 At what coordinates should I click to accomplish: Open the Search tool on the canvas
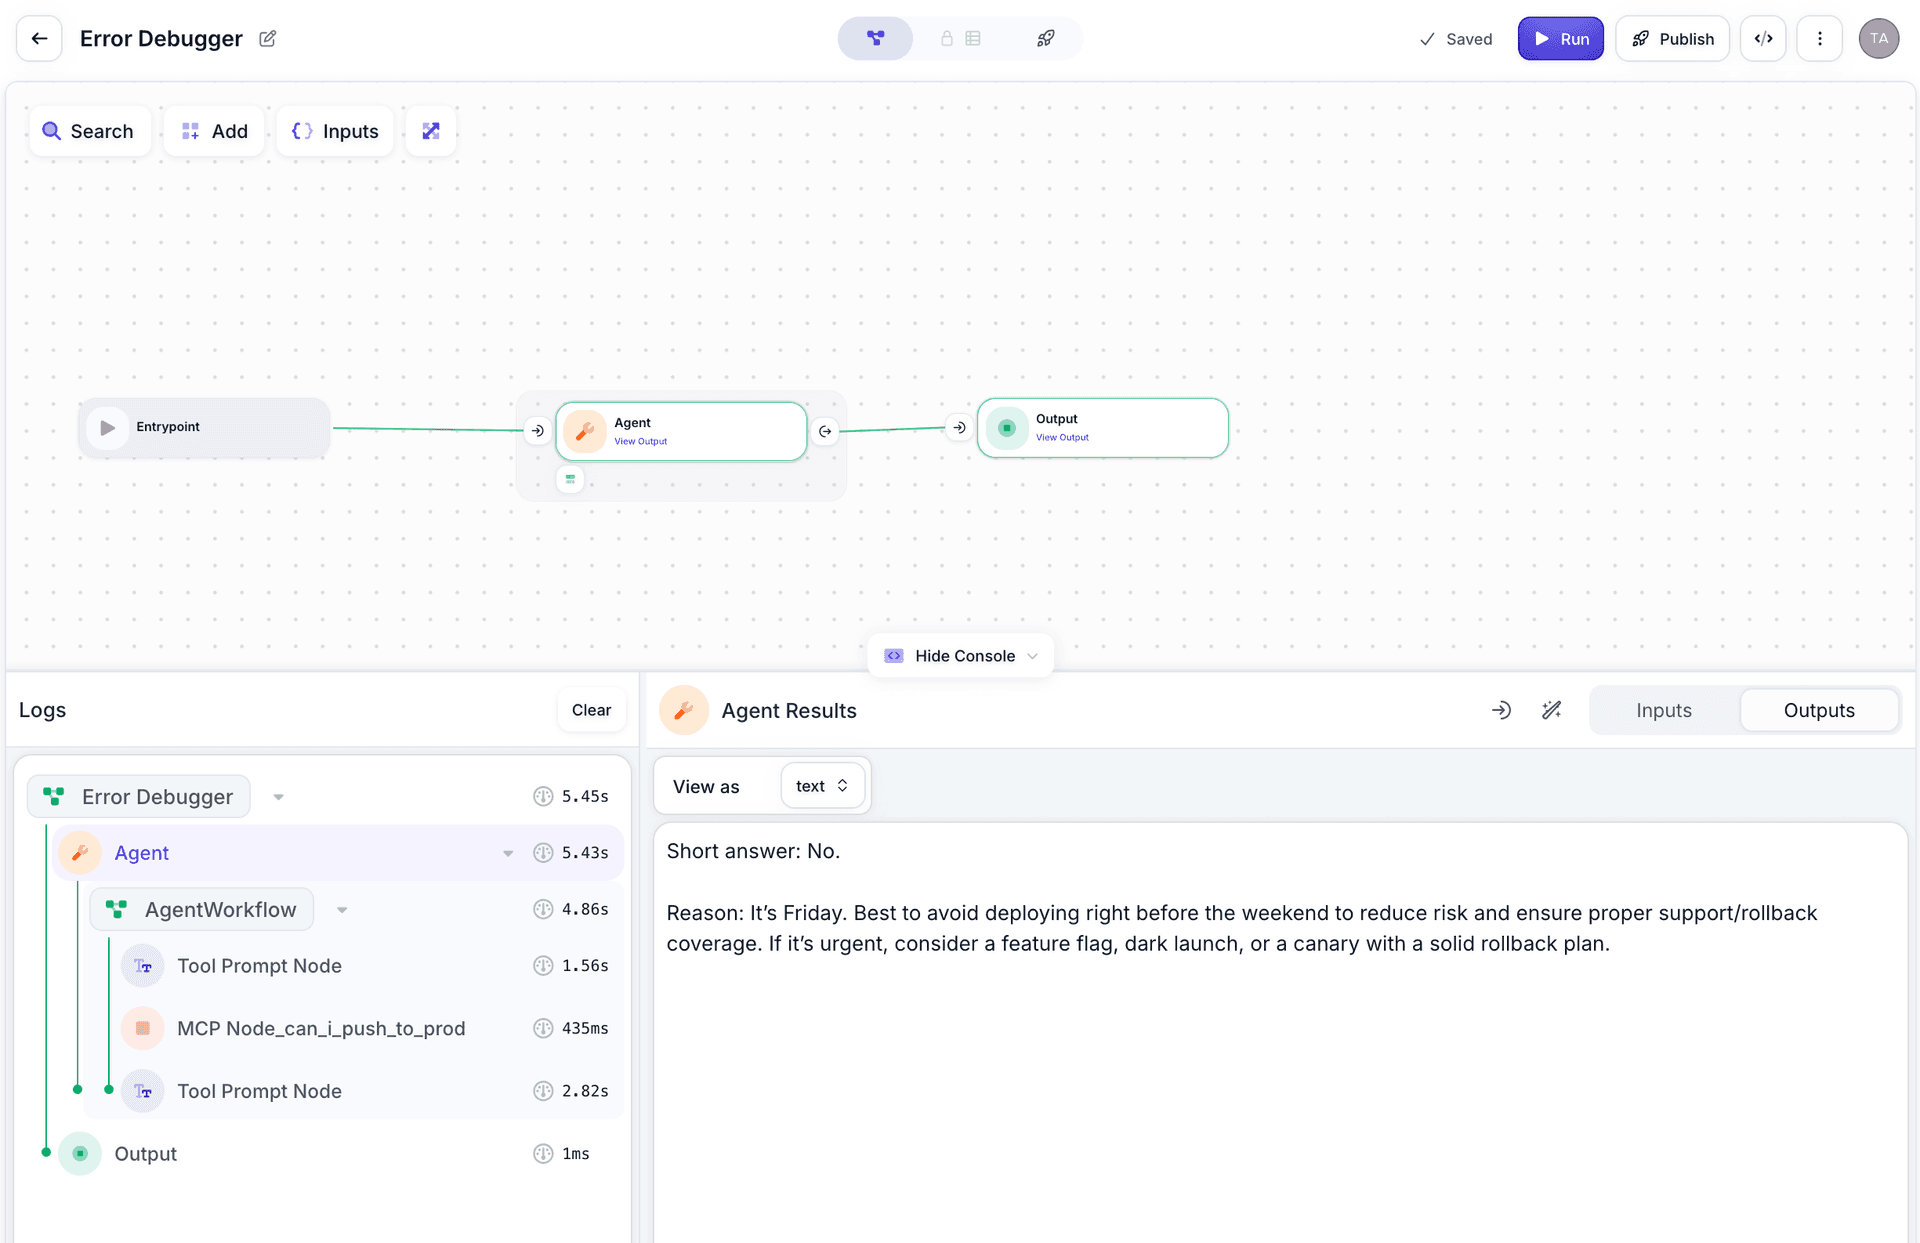click(90, 131)
